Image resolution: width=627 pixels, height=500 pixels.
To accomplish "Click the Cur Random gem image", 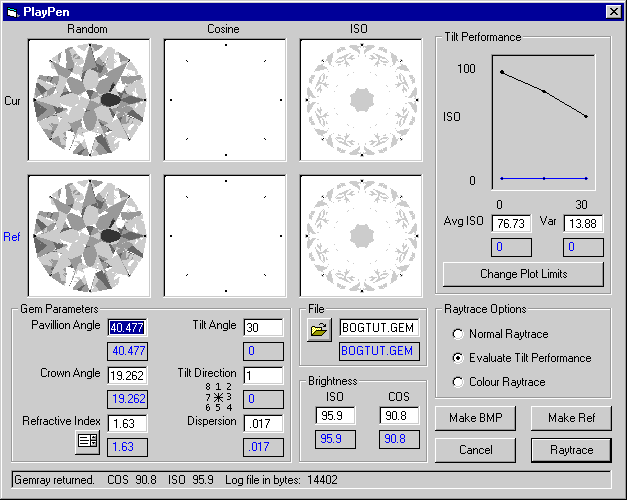I will click(x=89, y=100).
